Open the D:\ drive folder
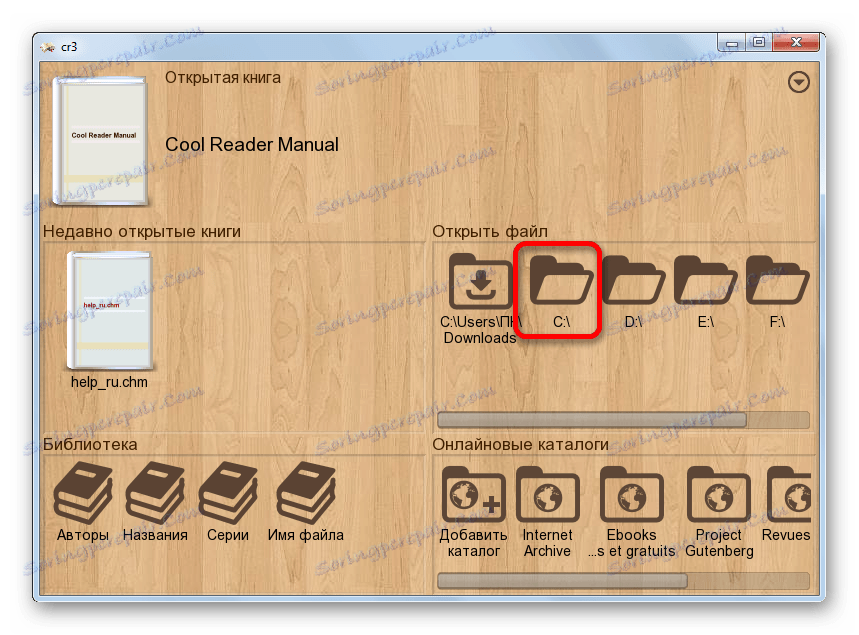The width and height of the screenshot is (859, 635). (x=633, y=280)
